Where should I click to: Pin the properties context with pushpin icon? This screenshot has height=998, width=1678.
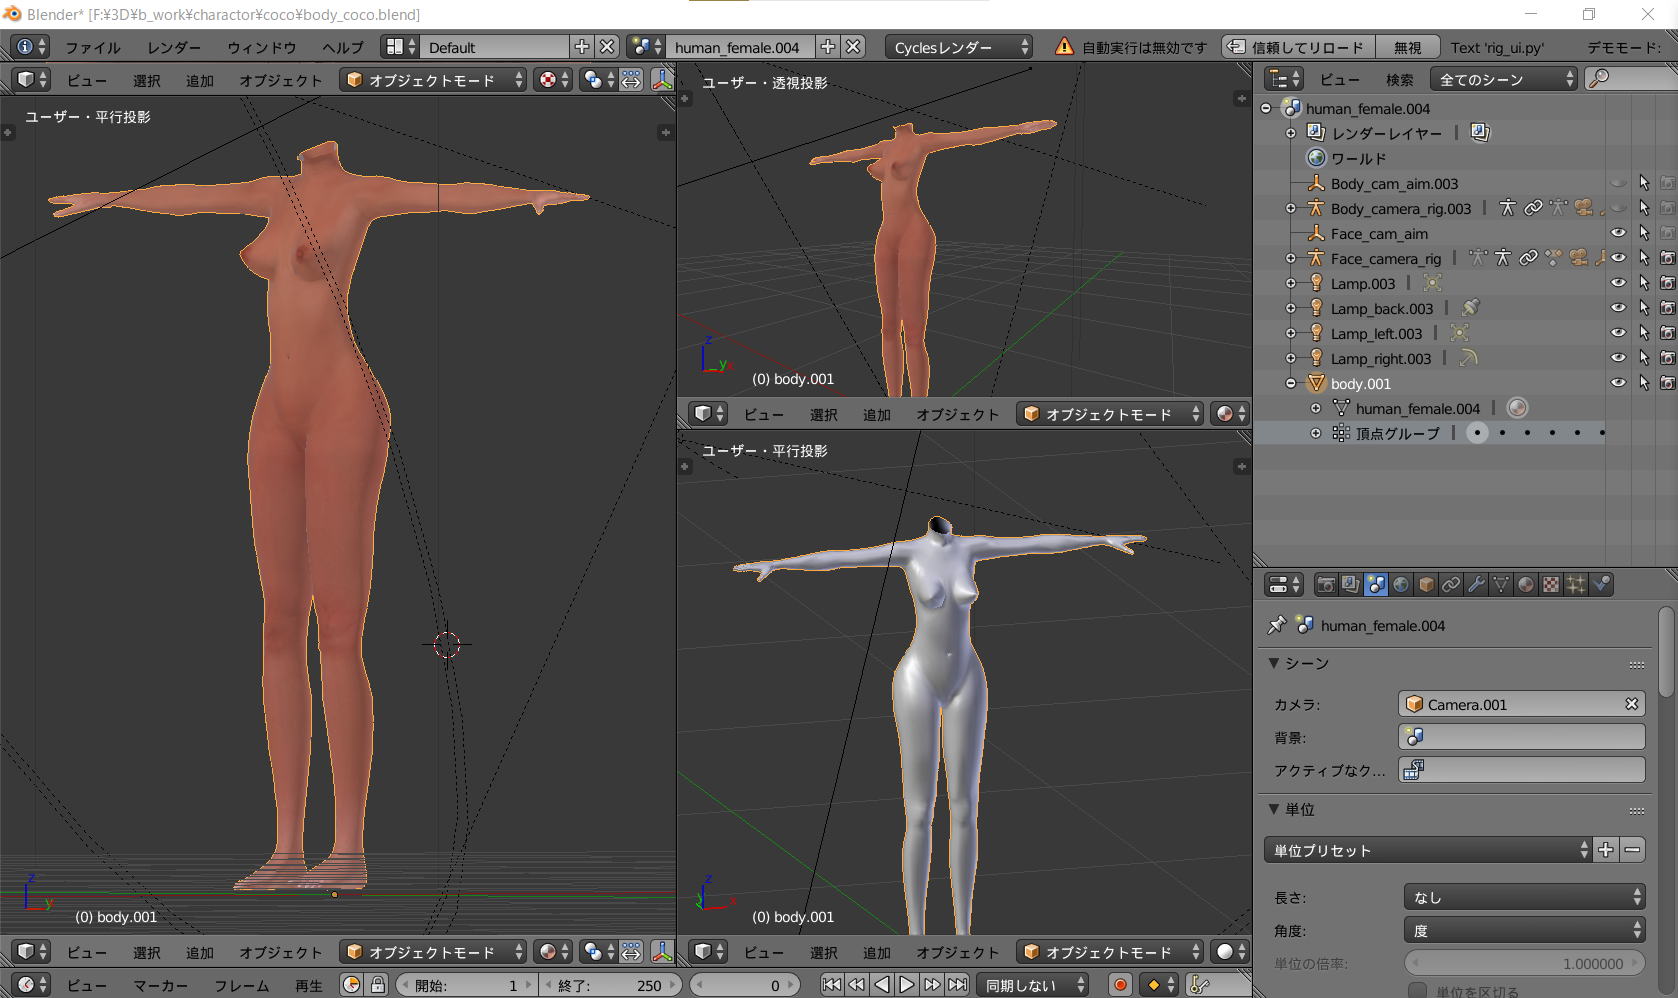pos(1277,625)
